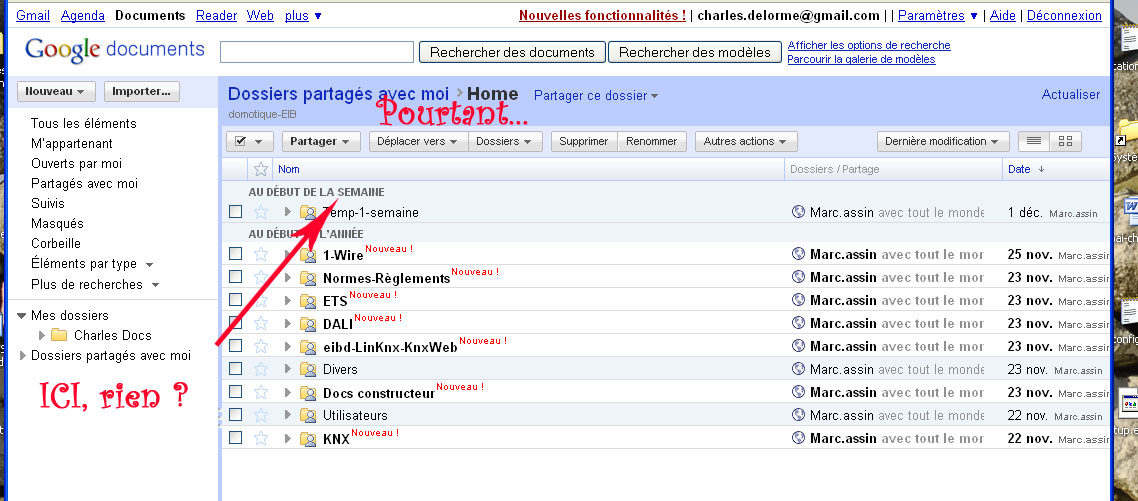Tick the checkbox for Temp-1-semaine
Image resolution: width=1138 pixels, height=501 pixels.
click(235, 212)
